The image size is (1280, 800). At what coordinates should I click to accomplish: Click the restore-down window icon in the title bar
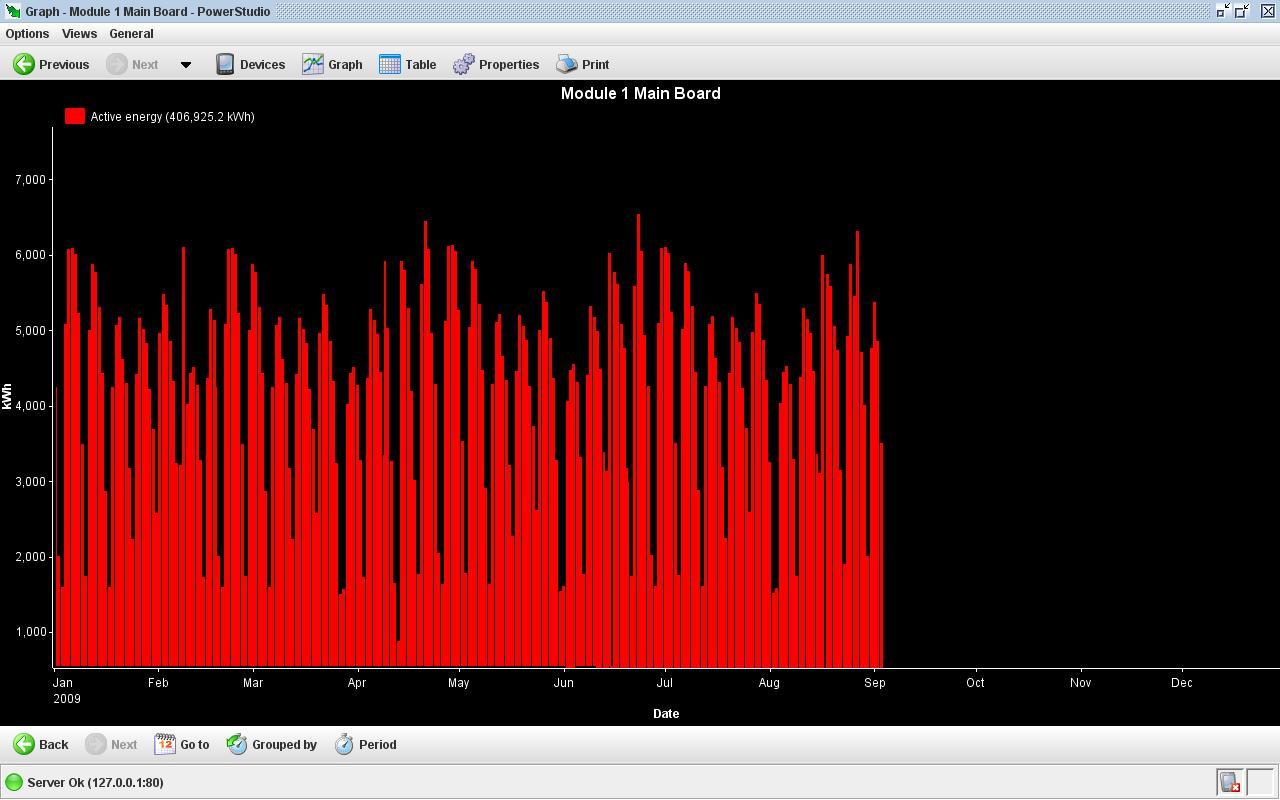coord(1223,11)
